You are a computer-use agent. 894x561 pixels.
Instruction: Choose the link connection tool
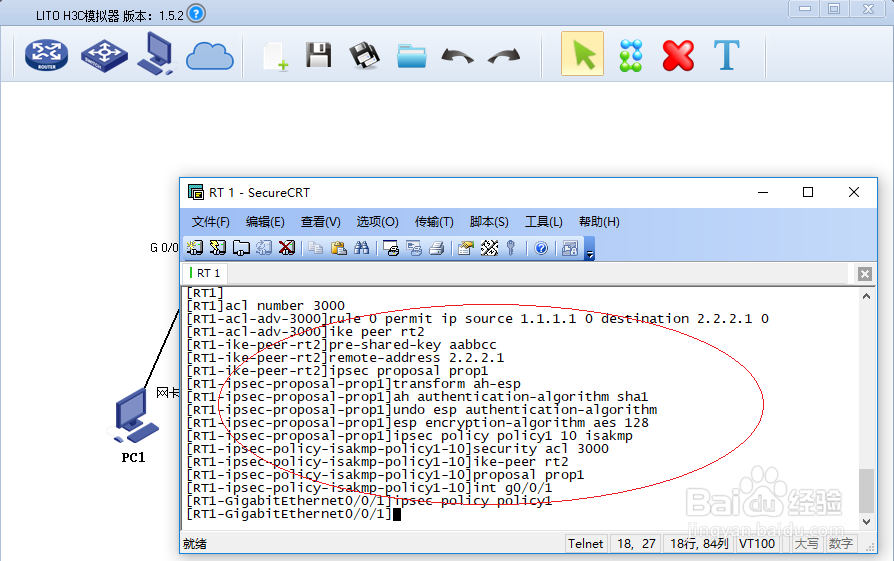coord(631,55)
